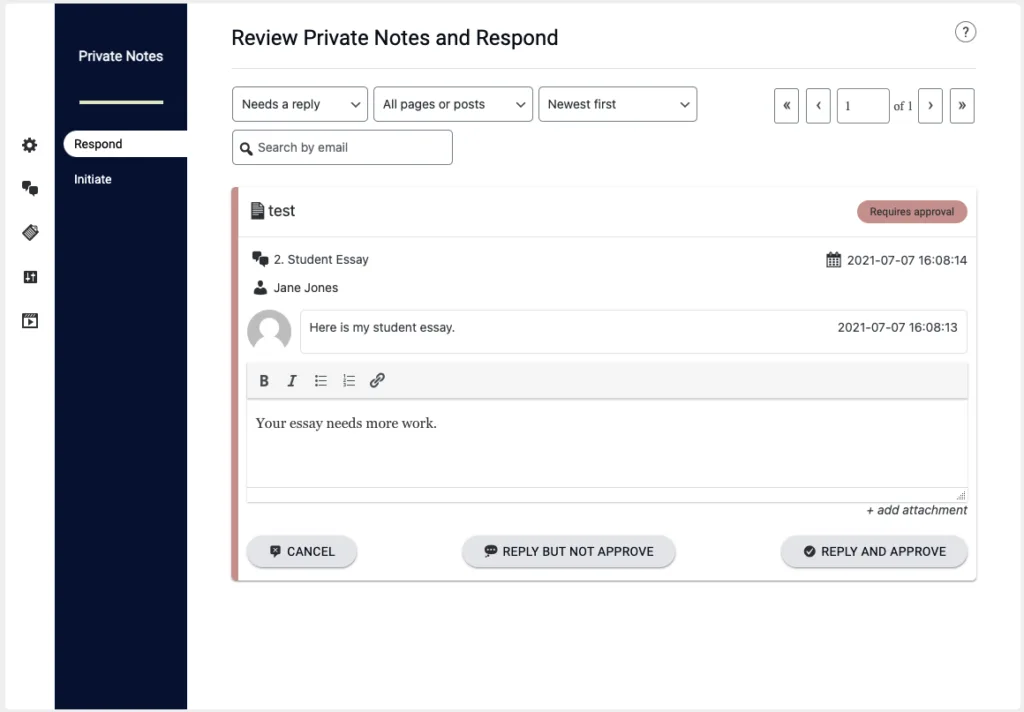Toggle bold formatting in reply editor
Viewport: 1024px width, 712px height.
264,381
